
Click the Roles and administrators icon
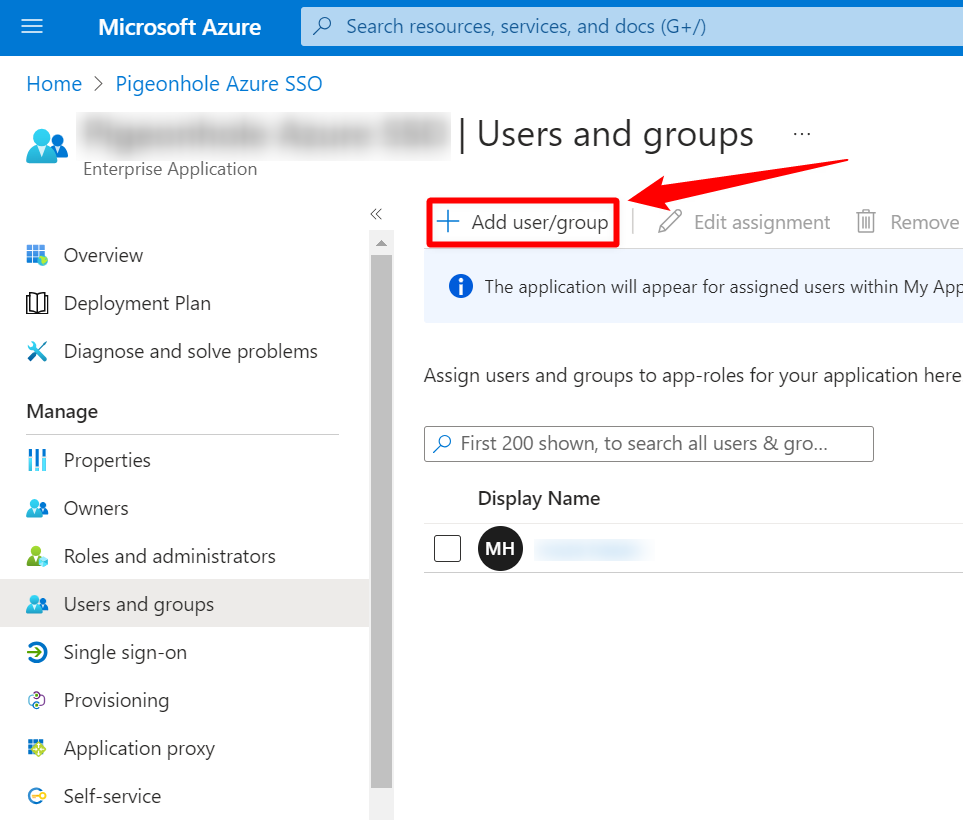pos(37,556)
